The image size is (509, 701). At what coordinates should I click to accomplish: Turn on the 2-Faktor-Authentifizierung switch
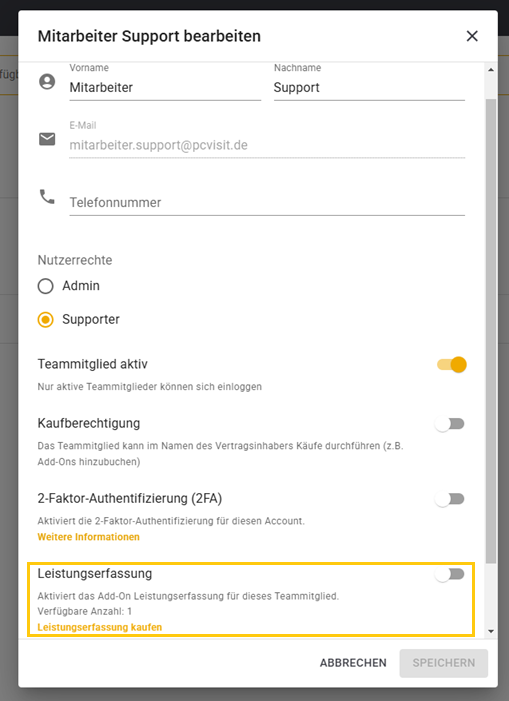point(450,499)
